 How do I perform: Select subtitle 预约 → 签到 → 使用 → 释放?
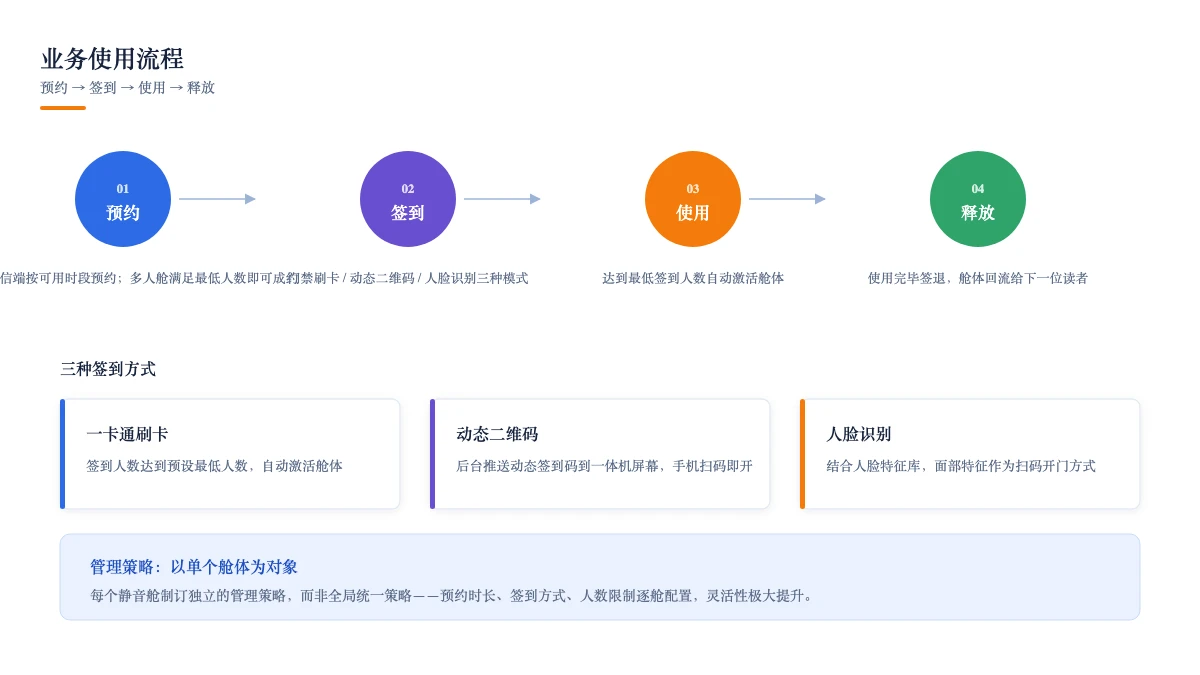[x=127, y=88]
